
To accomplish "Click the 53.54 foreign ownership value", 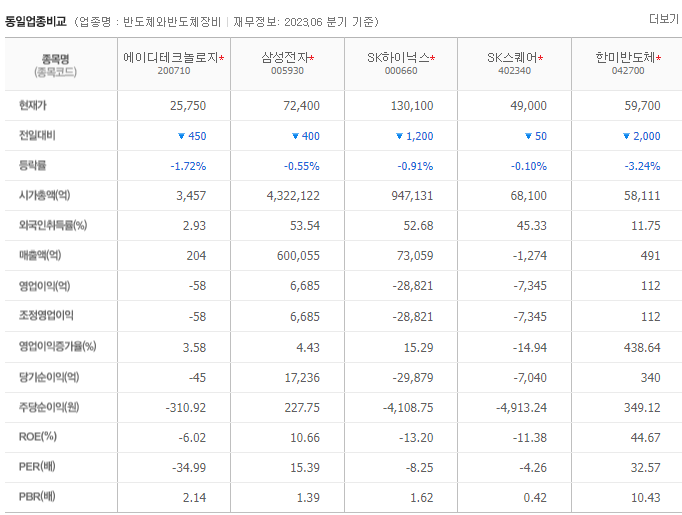I will coord(305,226).
